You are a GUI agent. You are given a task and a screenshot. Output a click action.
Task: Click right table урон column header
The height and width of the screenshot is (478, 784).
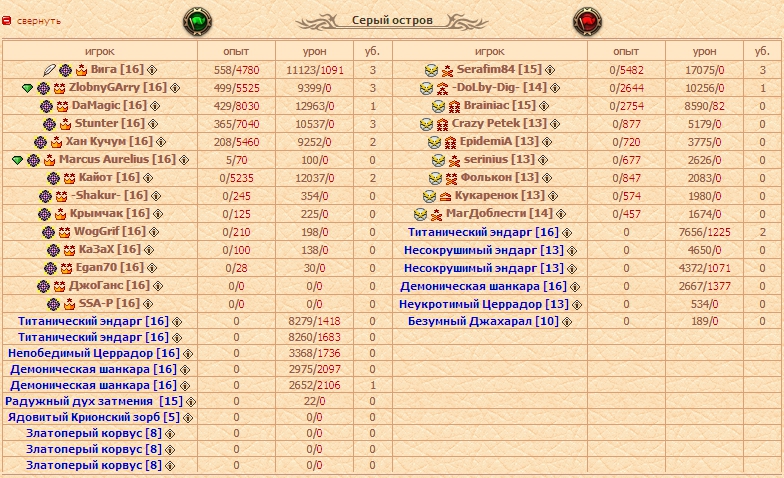click(x=704, y=51)
